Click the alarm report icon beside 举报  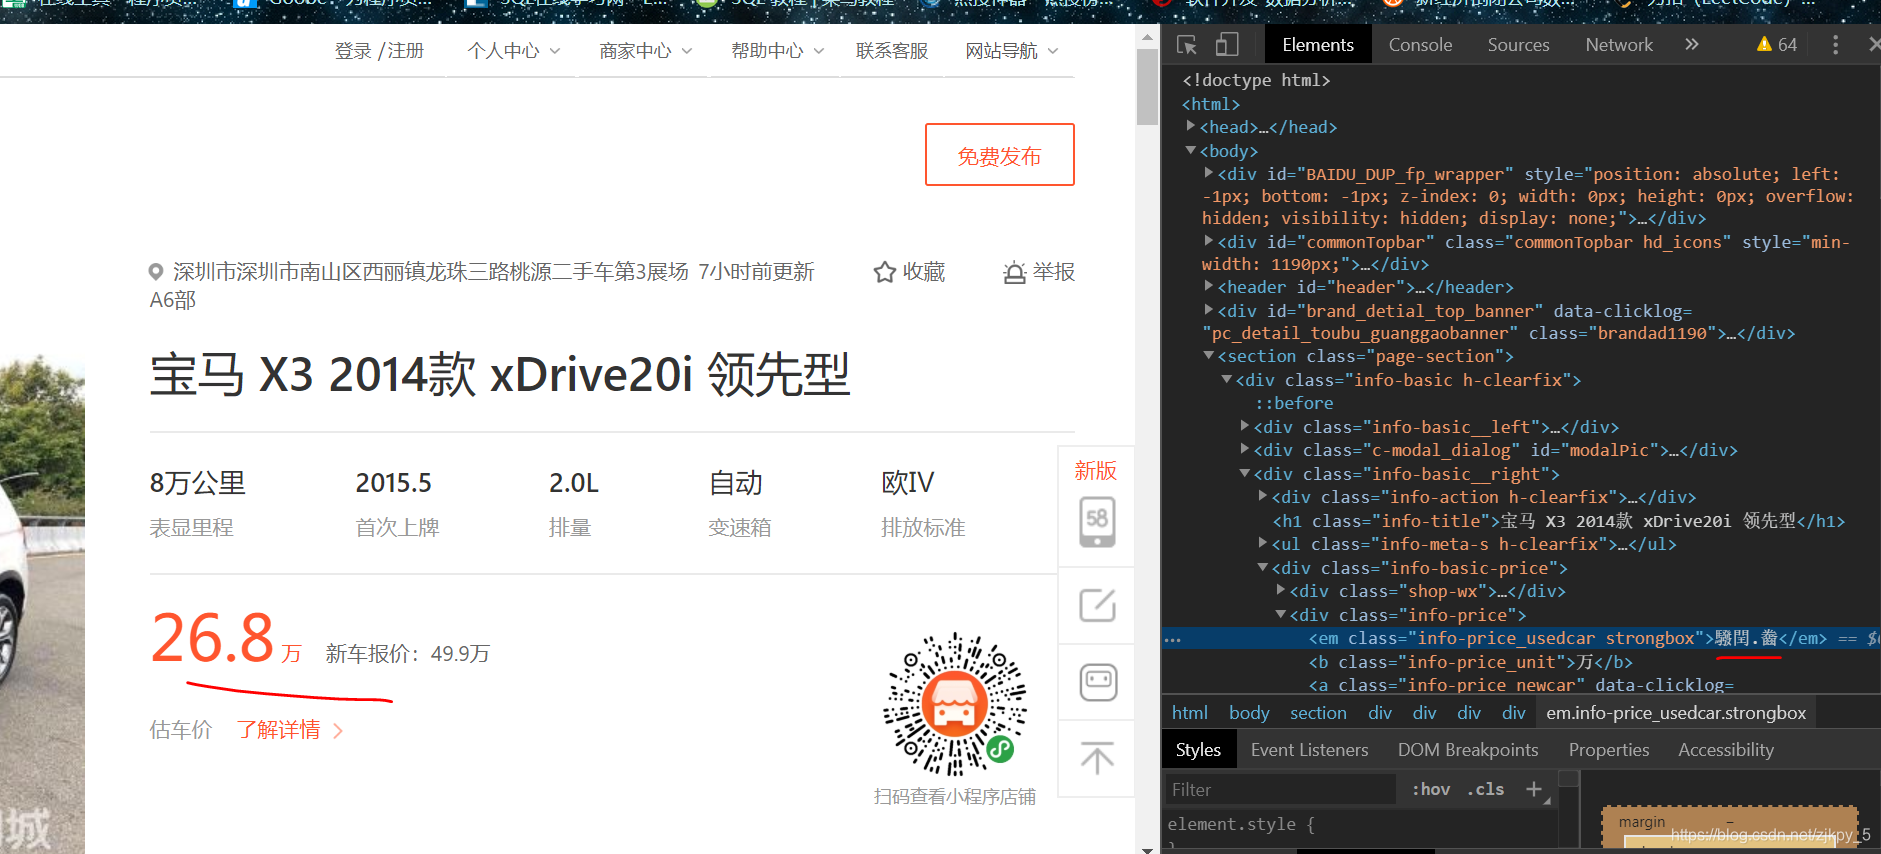(x=1014, y=272)
